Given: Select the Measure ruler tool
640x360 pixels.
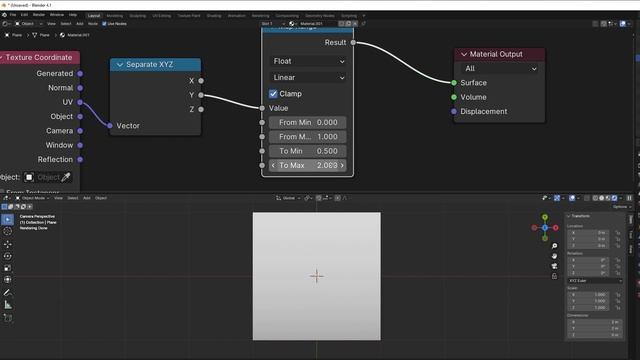Looking at the screenshot, I should [7, 305].
